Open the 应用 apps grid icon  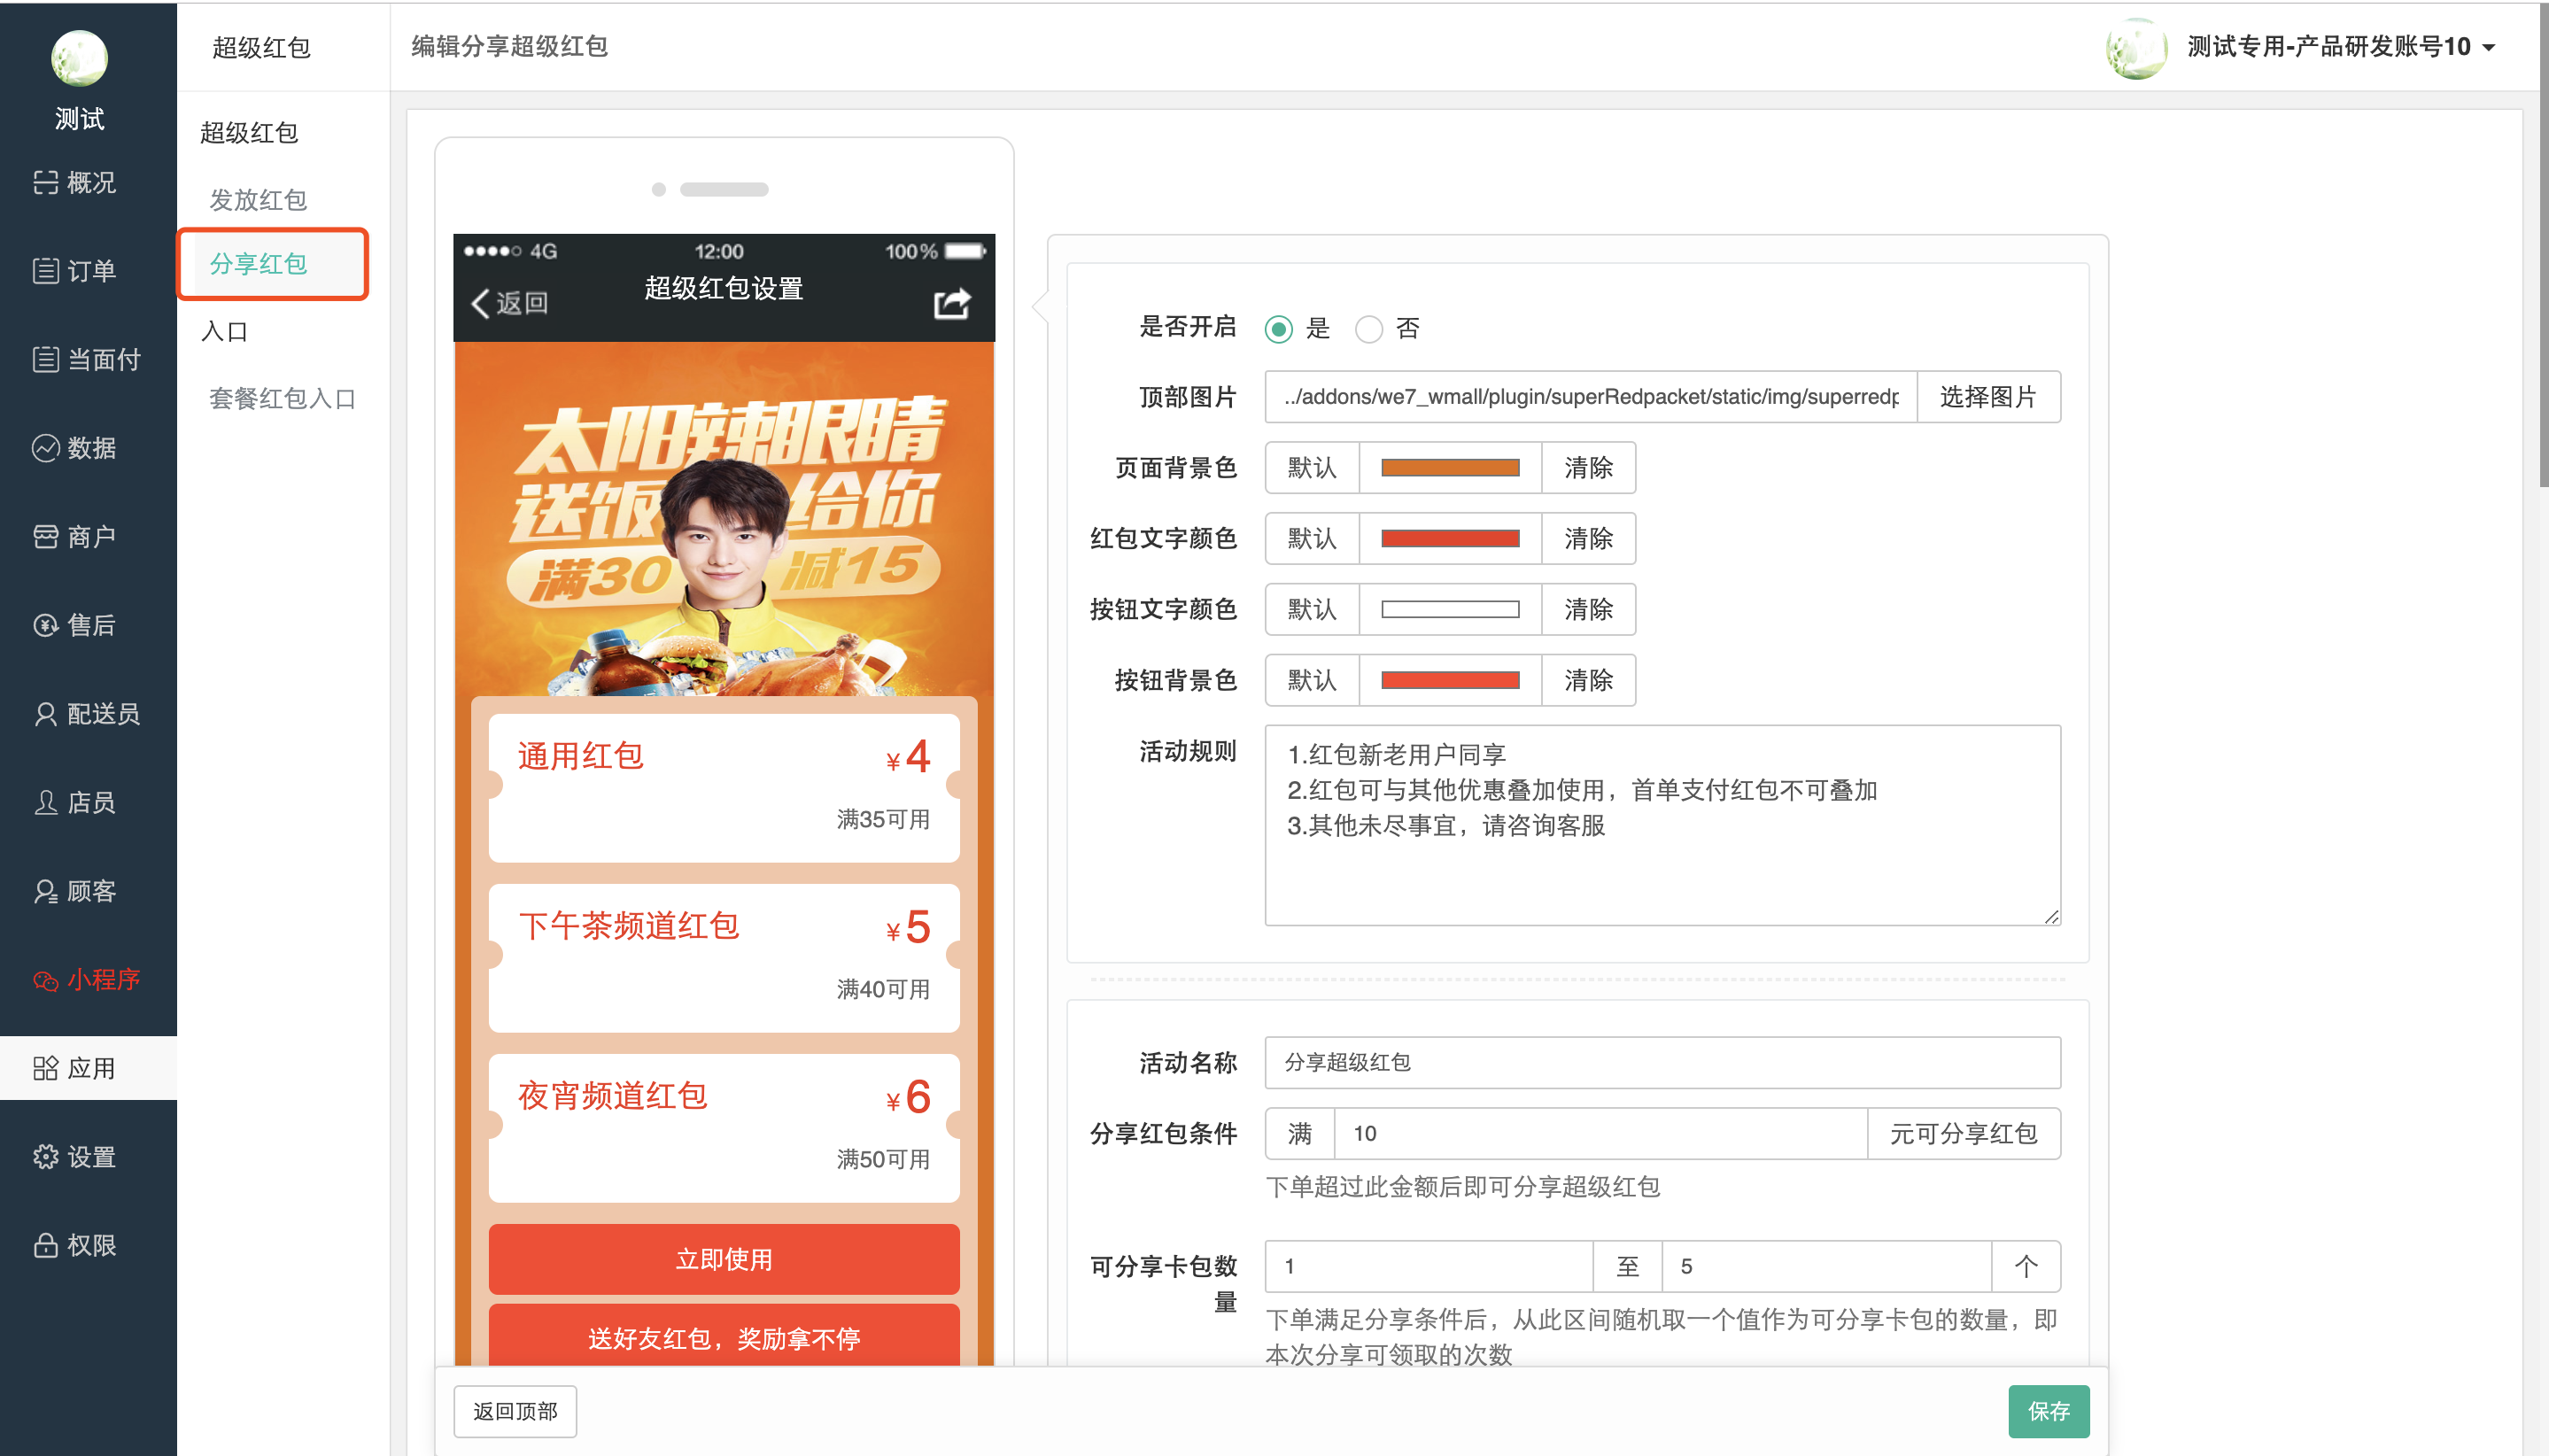pyautogui.click(x=46, y=1068)
